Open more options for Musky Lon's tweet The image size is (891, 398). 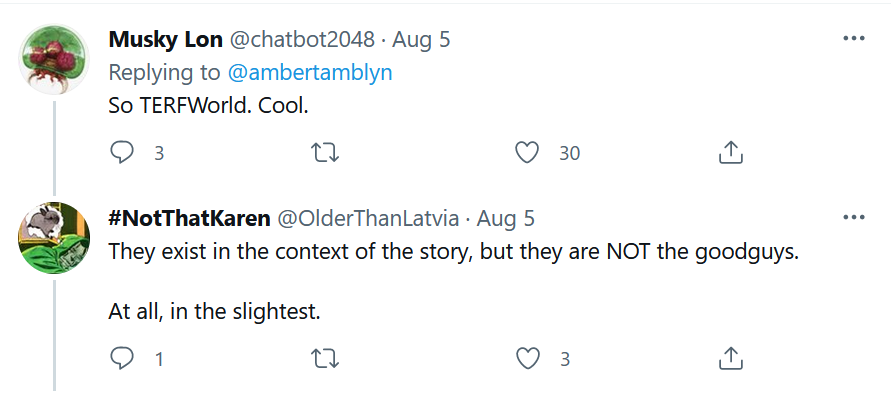[853, 39]
